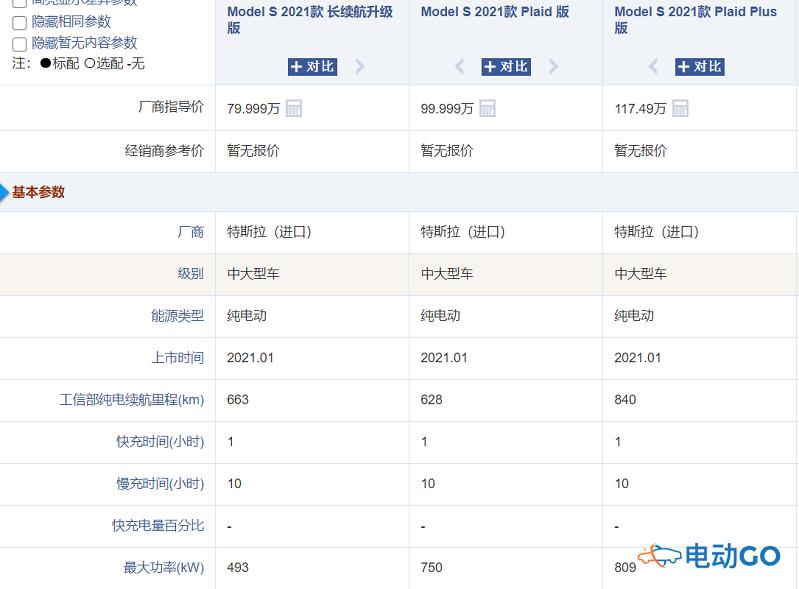Select the 117.49万 price value

pos(640,109)
